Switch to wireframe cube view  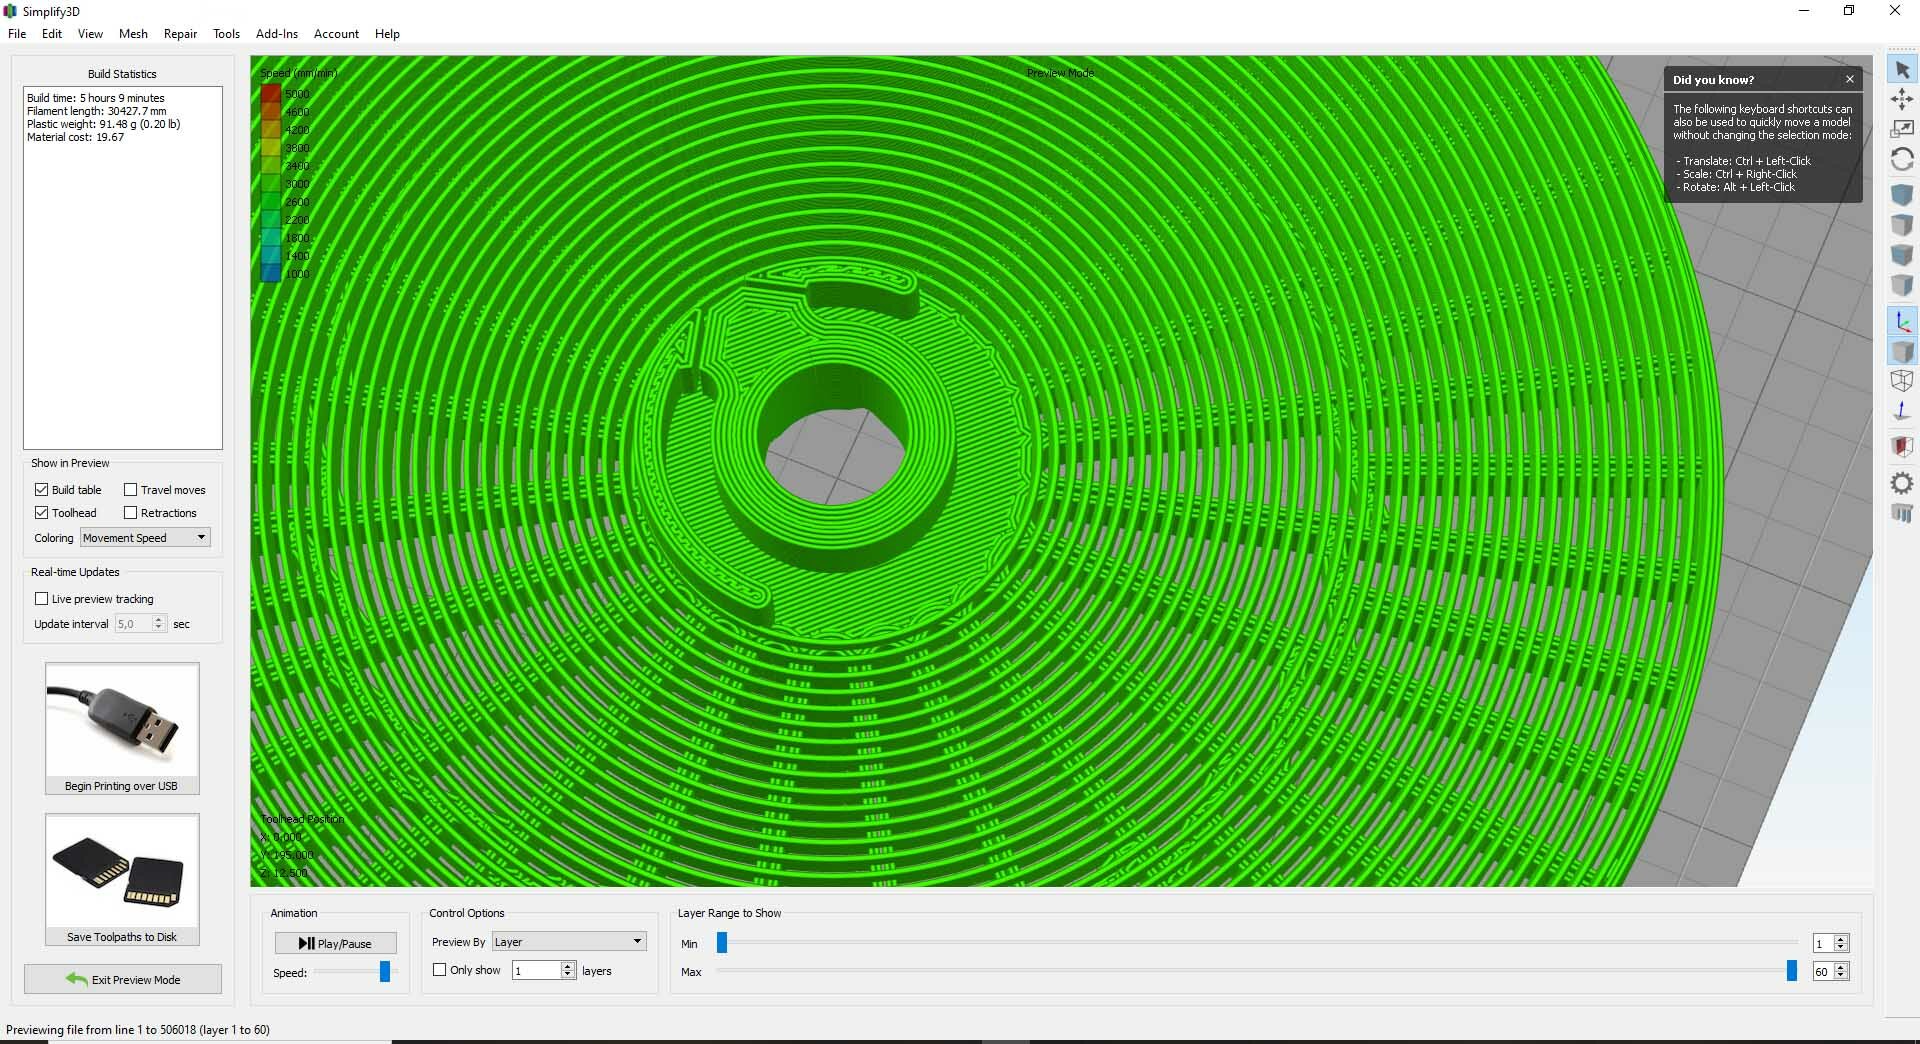point(1902,381)
